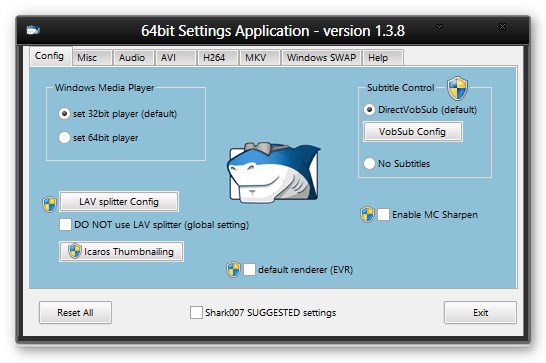Click the shark app icon in title bar

tap(33, 30)
